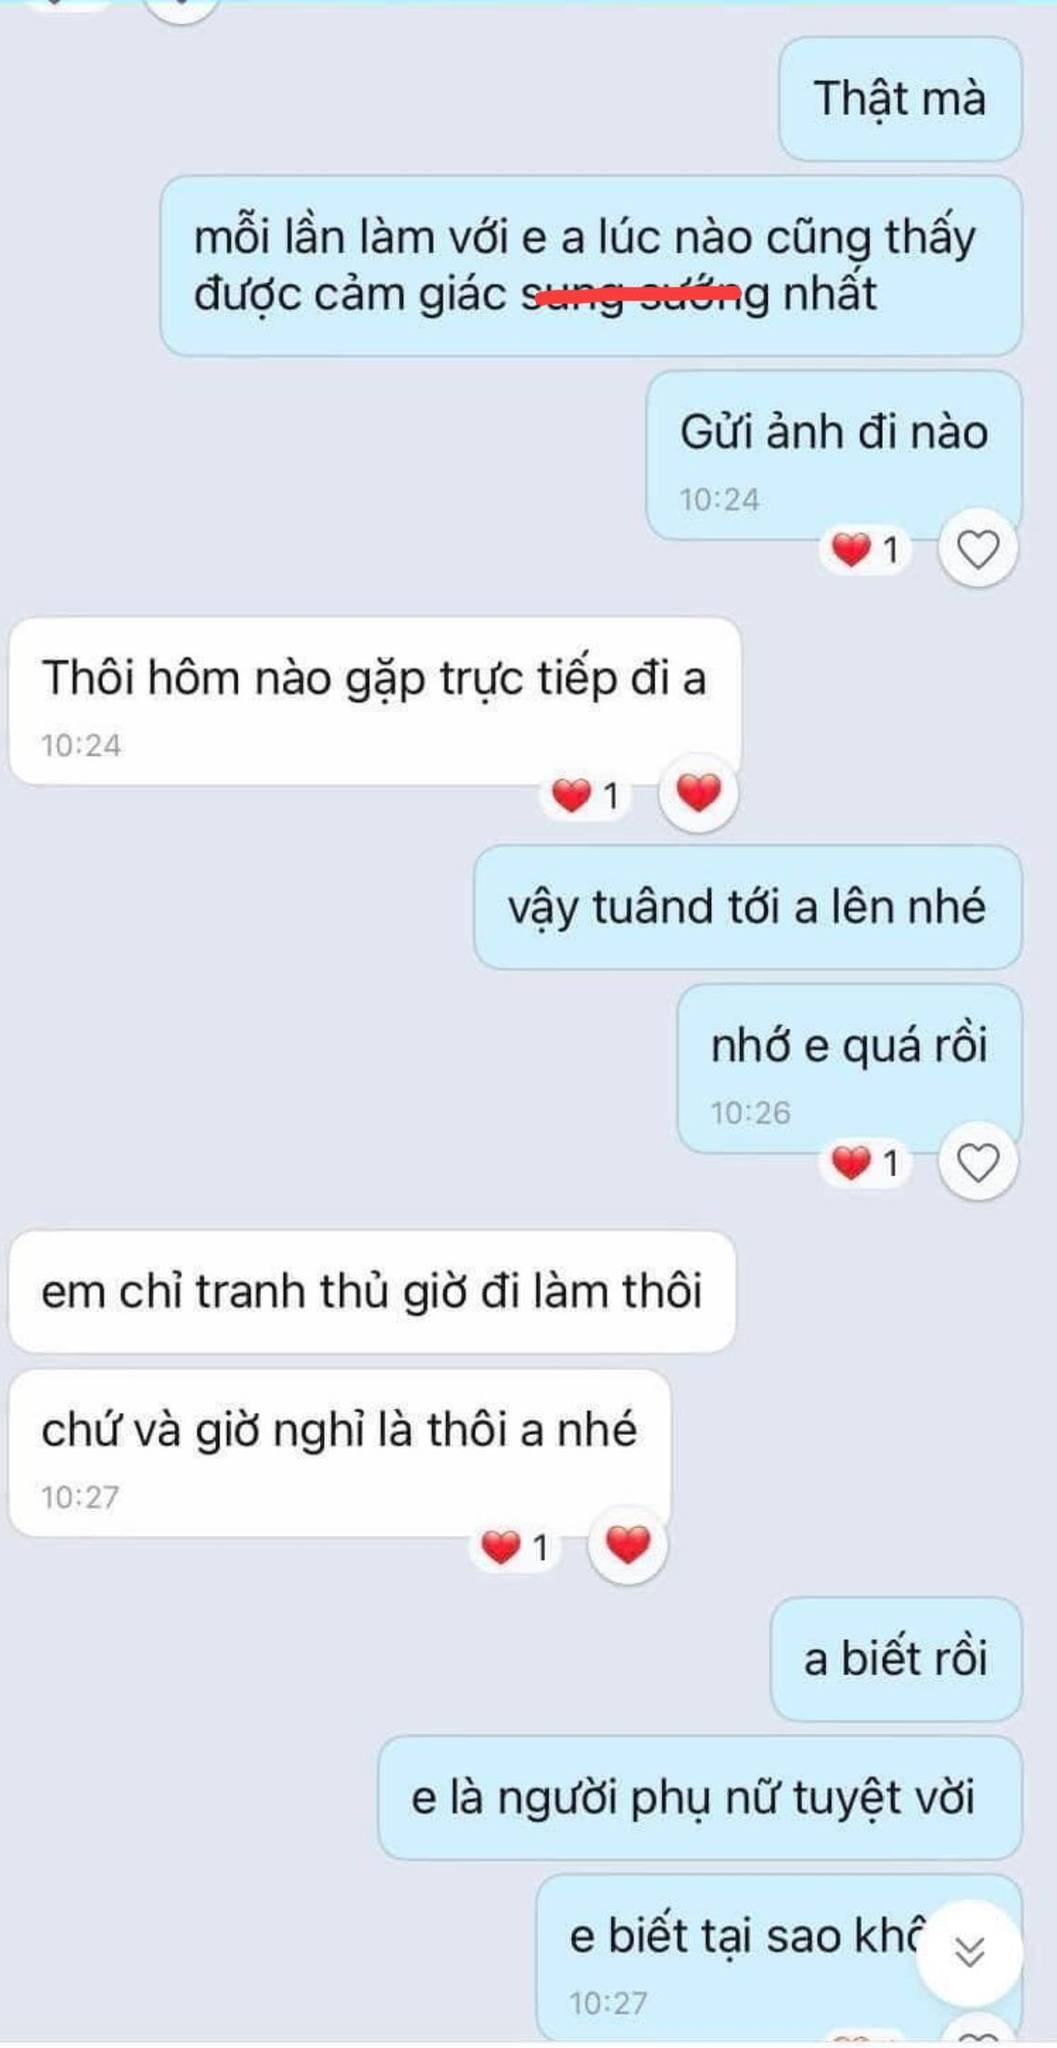Like the "nhớ e quá rồi" message with the heart
This screenshot has width=1057, height=2048.
[x=978, y=1162]
